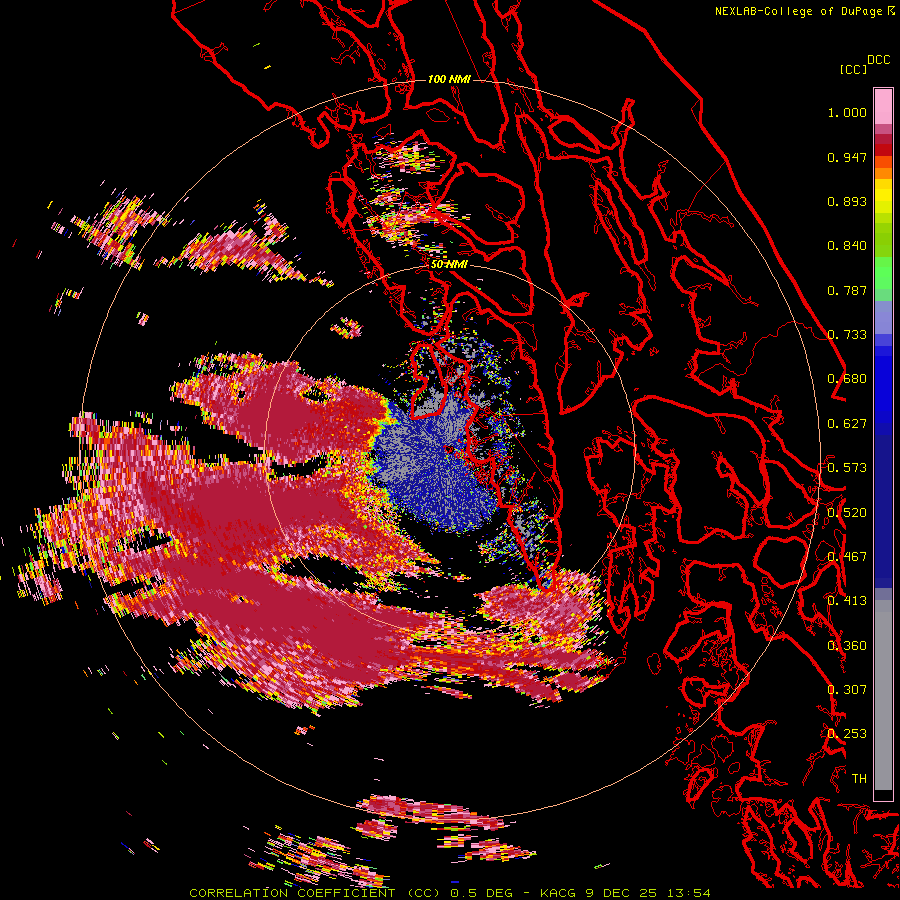Select the 0.413 color scale value
The image size is (900, 900).
[x=847, y=601]
